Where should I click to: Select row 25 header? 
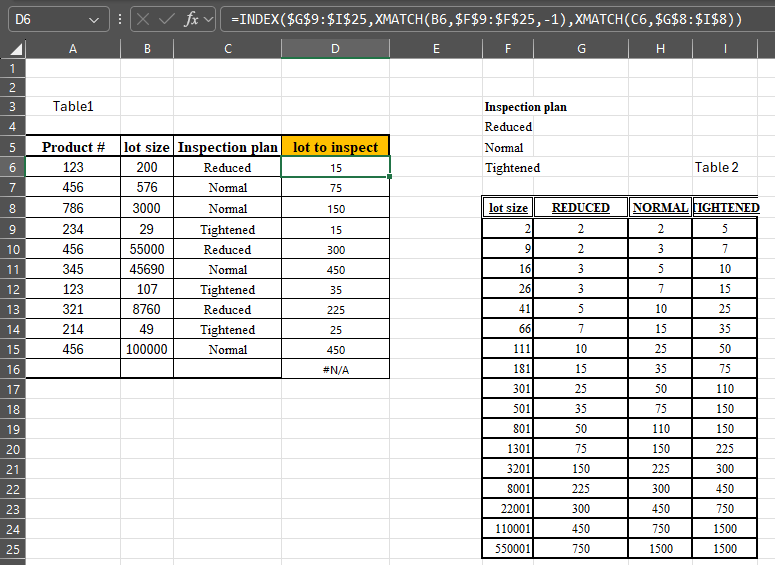tap(12, 549)
